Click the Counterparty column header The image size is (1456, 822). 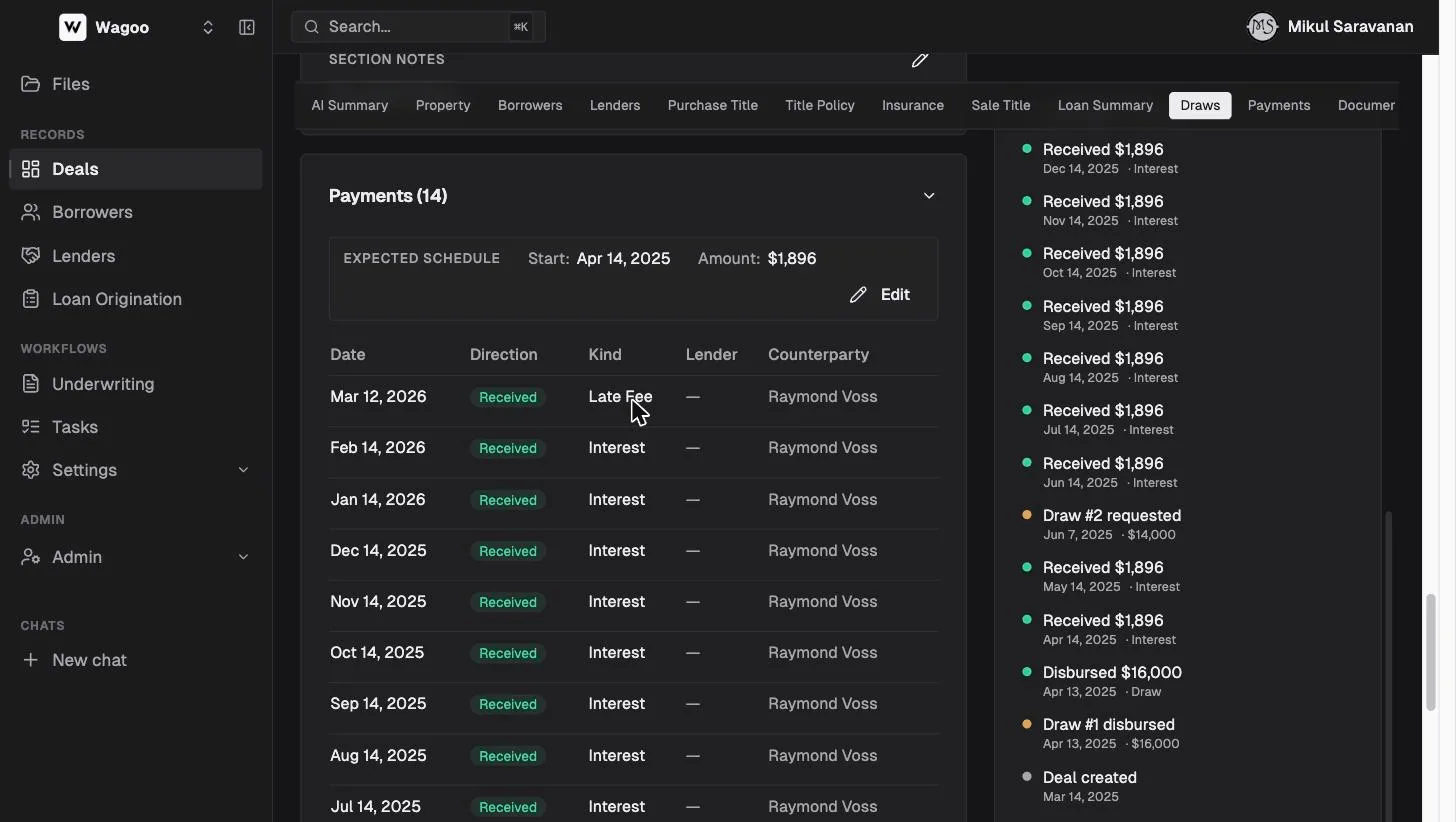click(818, 355)
